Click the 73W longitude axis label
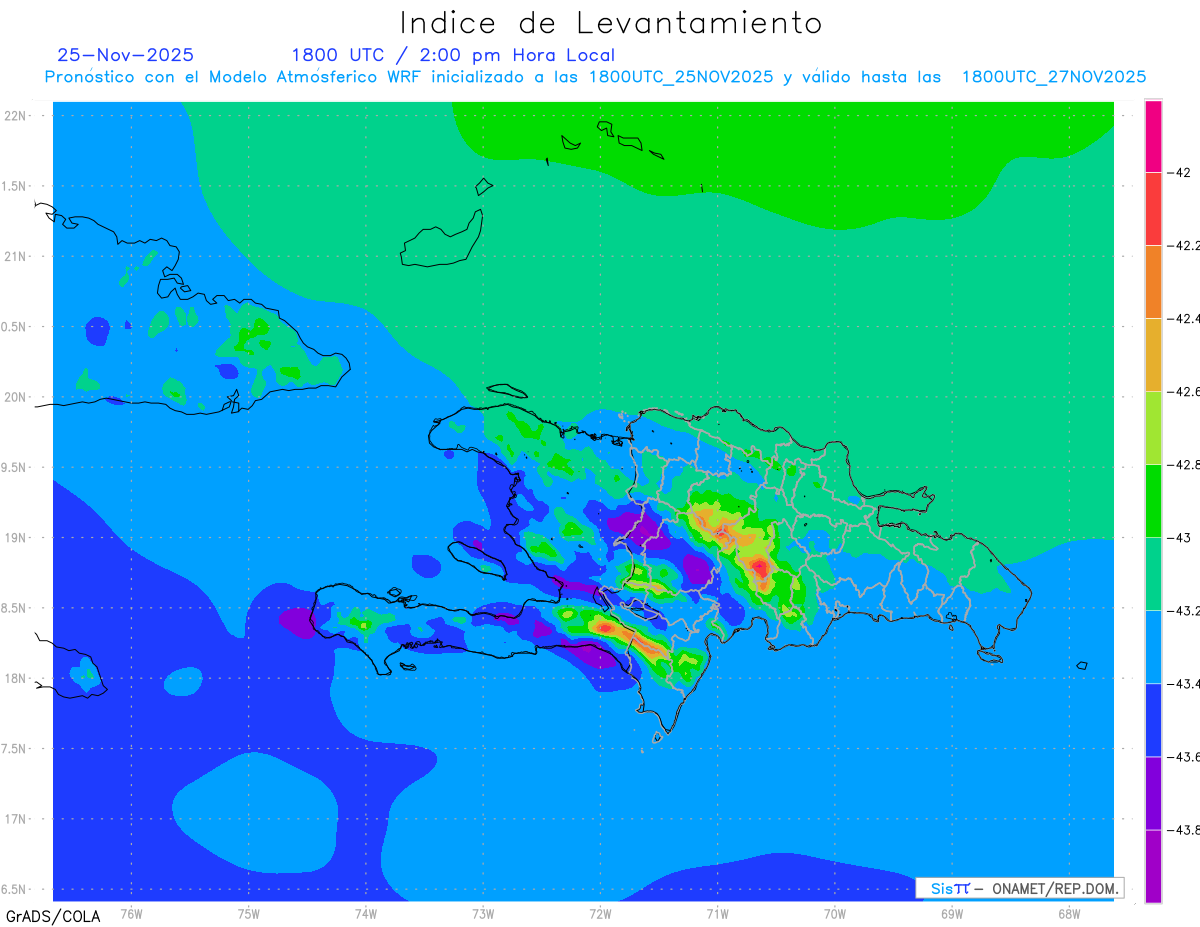The width and height of the screenshot is (1200, 927). coord(483,913)
